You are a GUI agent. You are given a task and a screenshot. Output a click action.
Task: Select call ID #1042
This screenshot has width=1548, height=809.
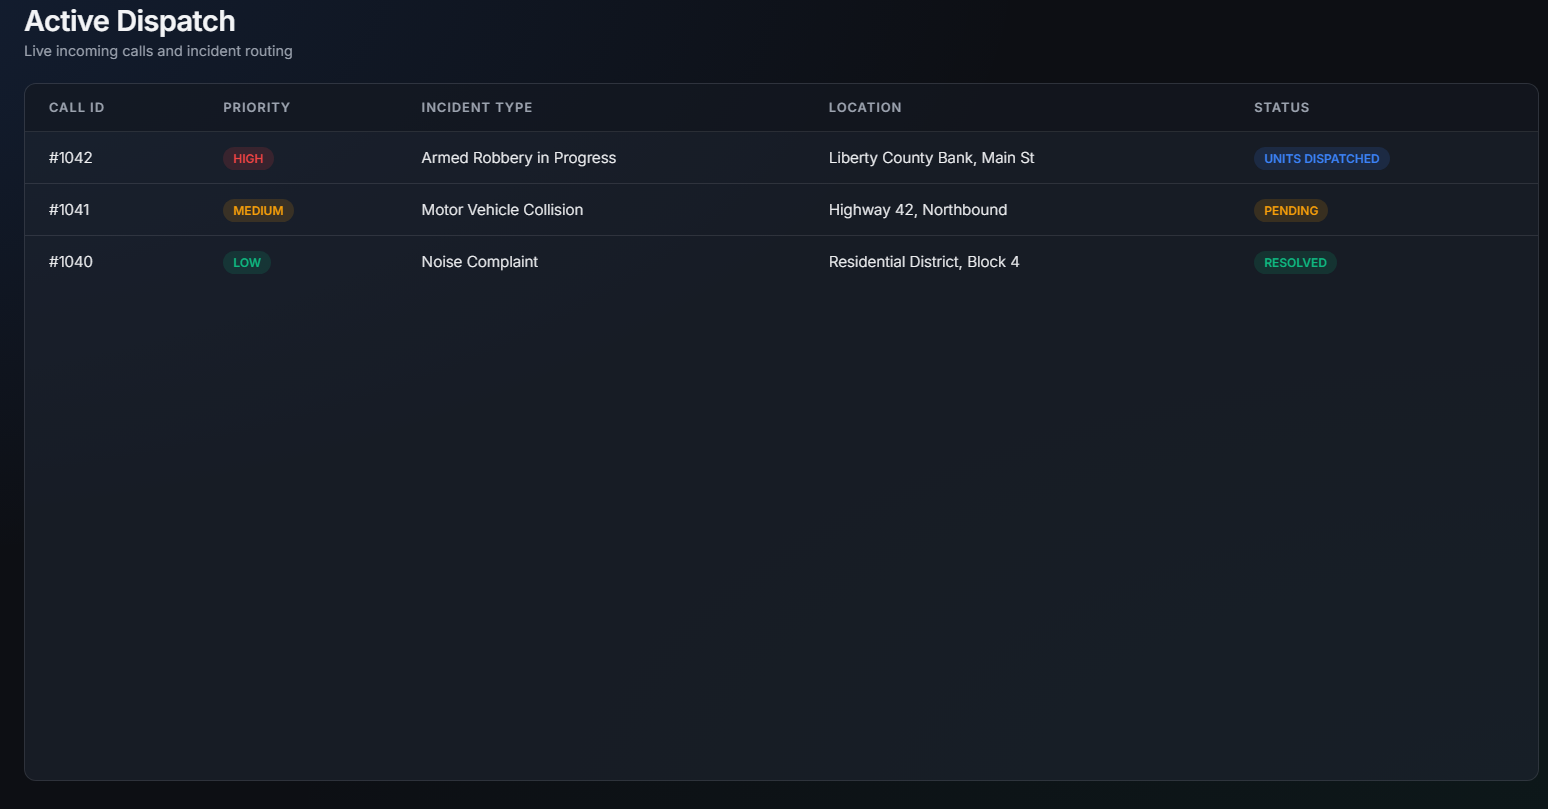click(71, 158)
